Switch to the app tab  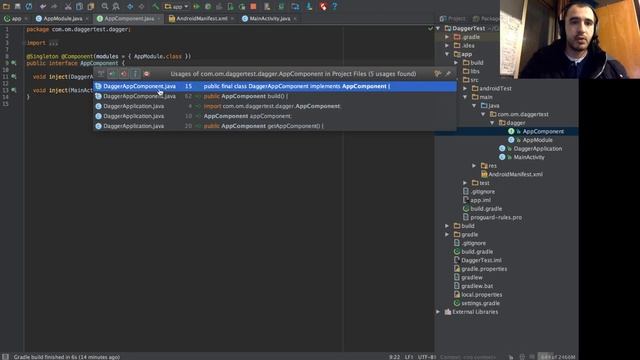point(16,19)
